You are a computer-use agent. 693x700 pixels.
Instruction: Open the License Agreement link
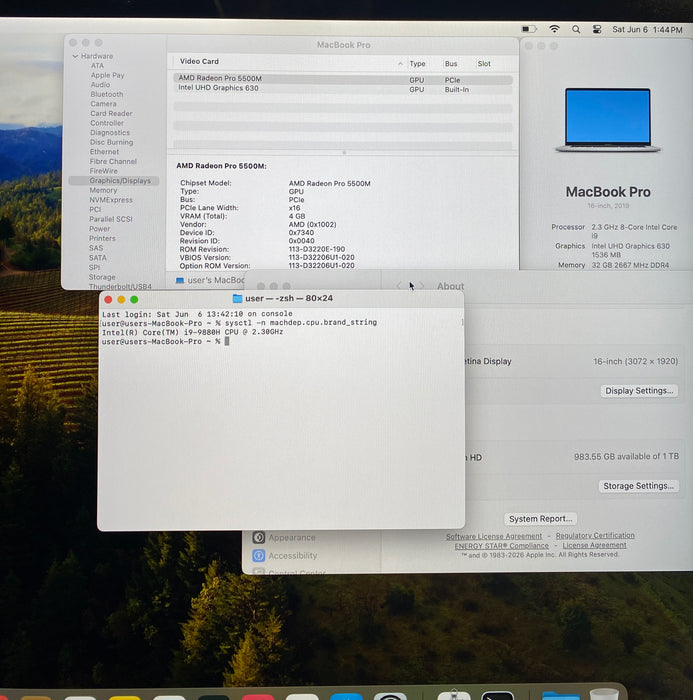[x=594, y=545]
